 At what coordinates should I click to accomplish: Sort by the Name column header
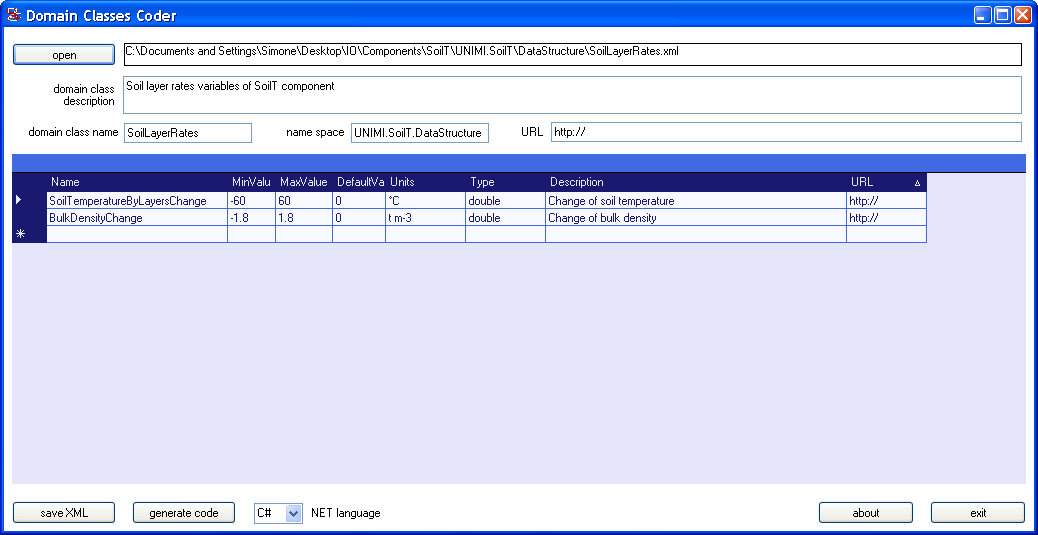pos(137,182)
